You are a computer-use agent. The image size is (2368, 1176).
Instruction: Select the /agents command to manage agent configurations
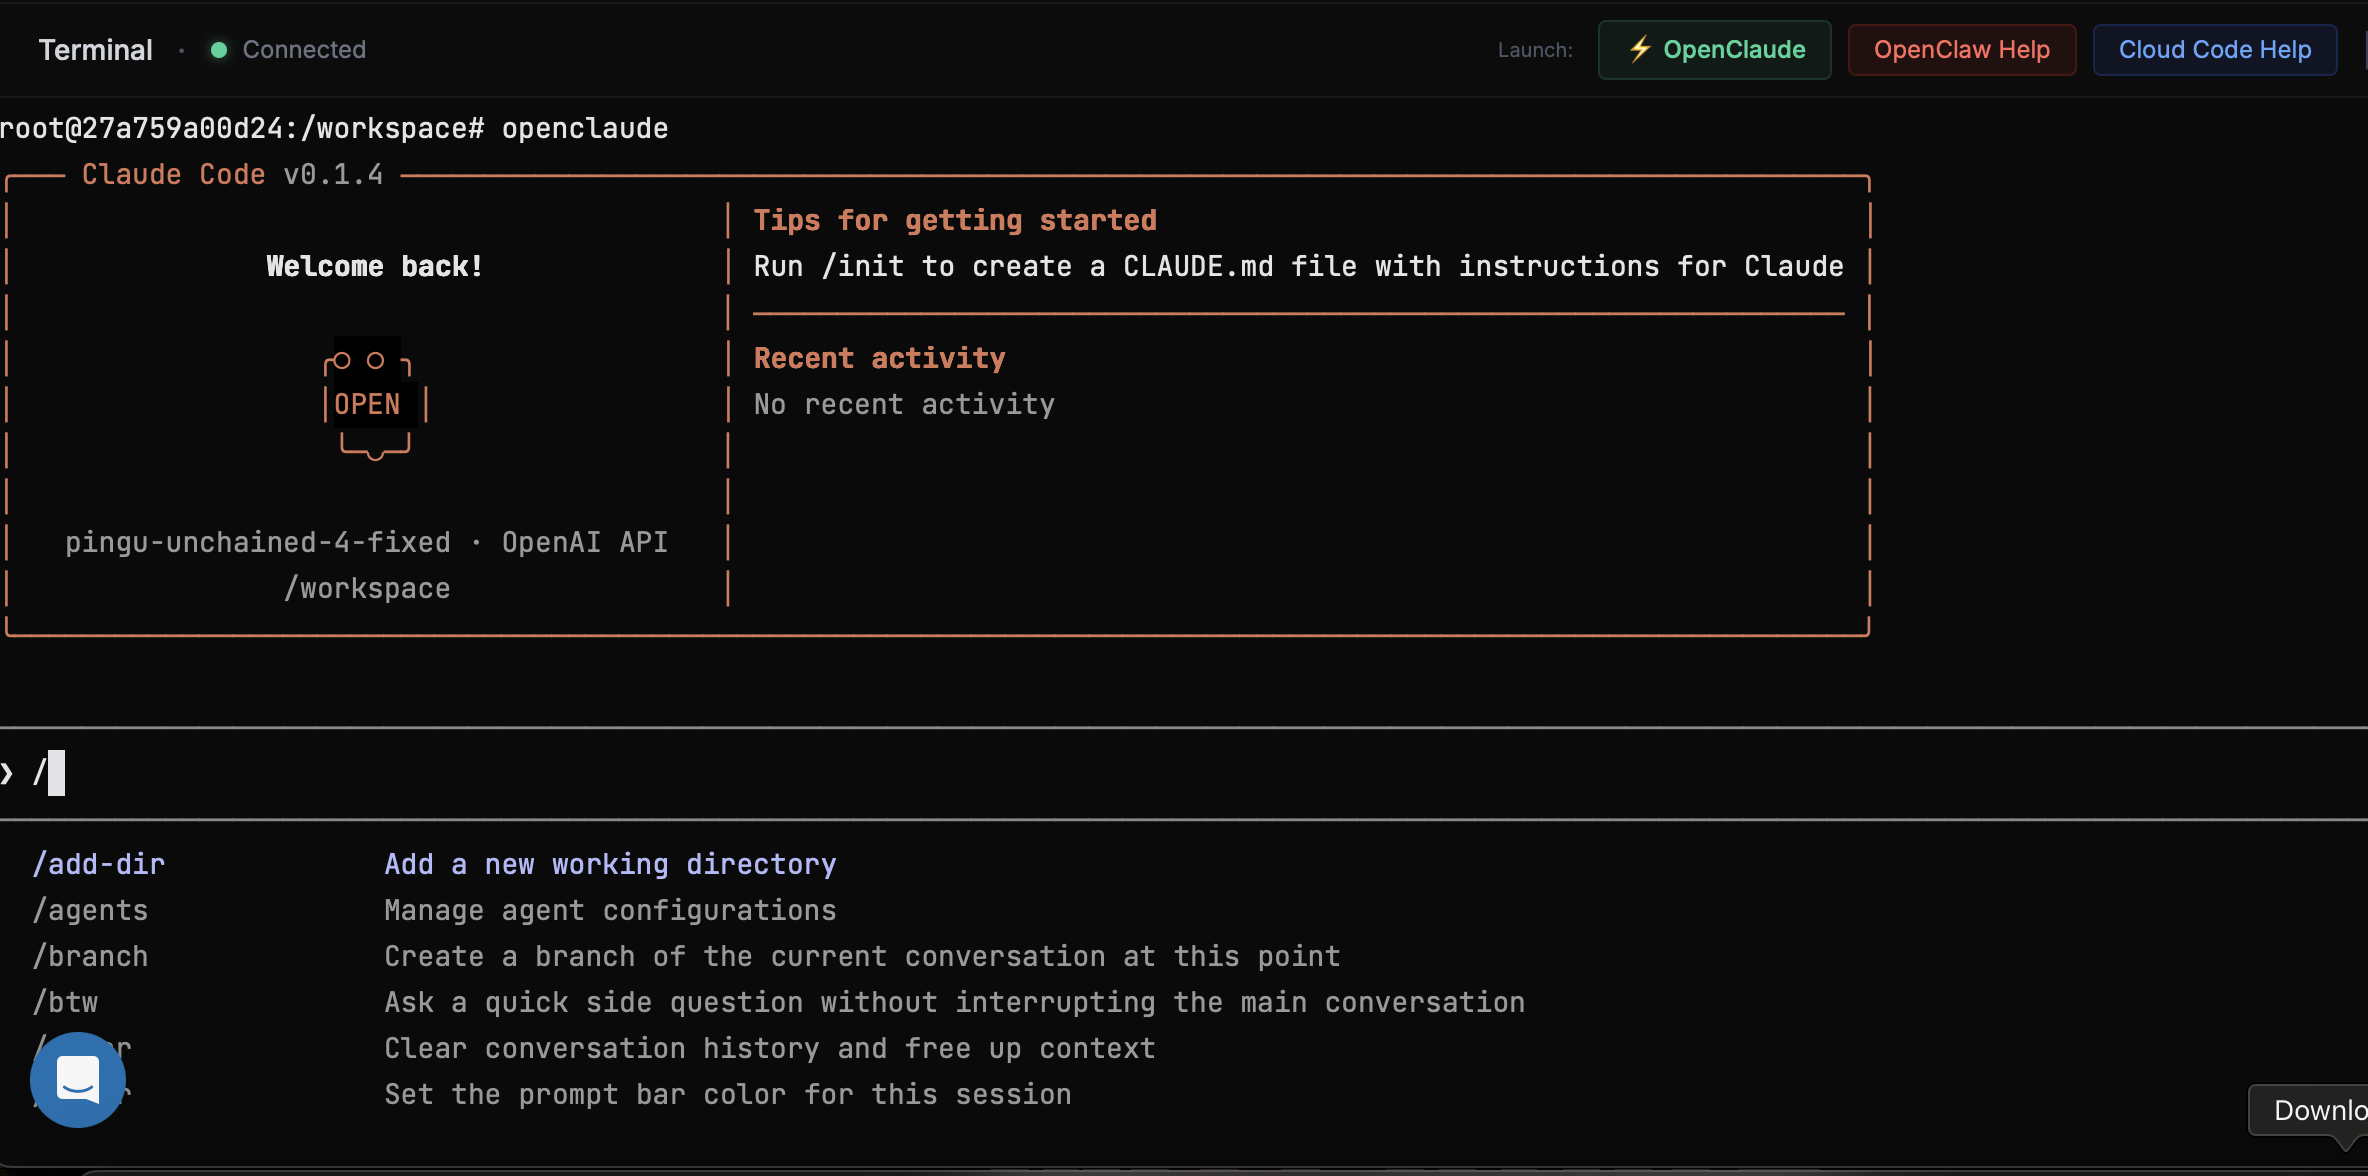90,910
